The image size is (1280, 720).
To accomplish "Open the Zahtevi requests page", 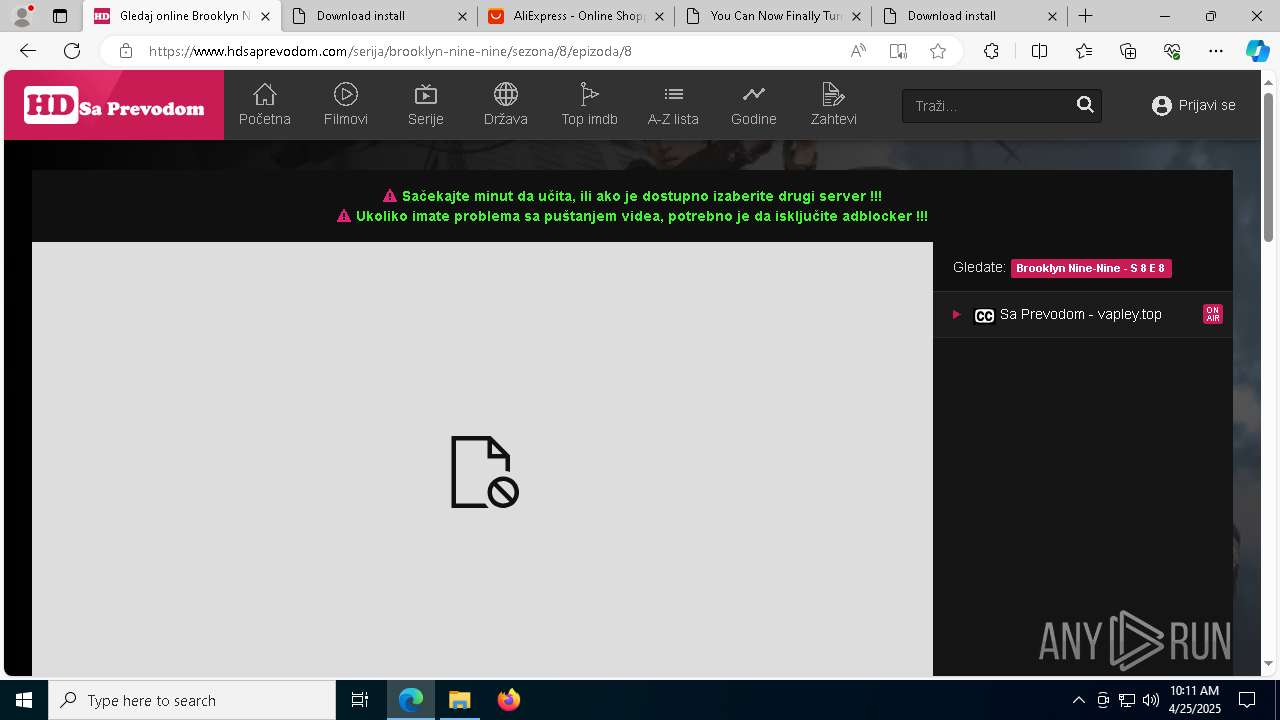I will click(x=833, y=105).
